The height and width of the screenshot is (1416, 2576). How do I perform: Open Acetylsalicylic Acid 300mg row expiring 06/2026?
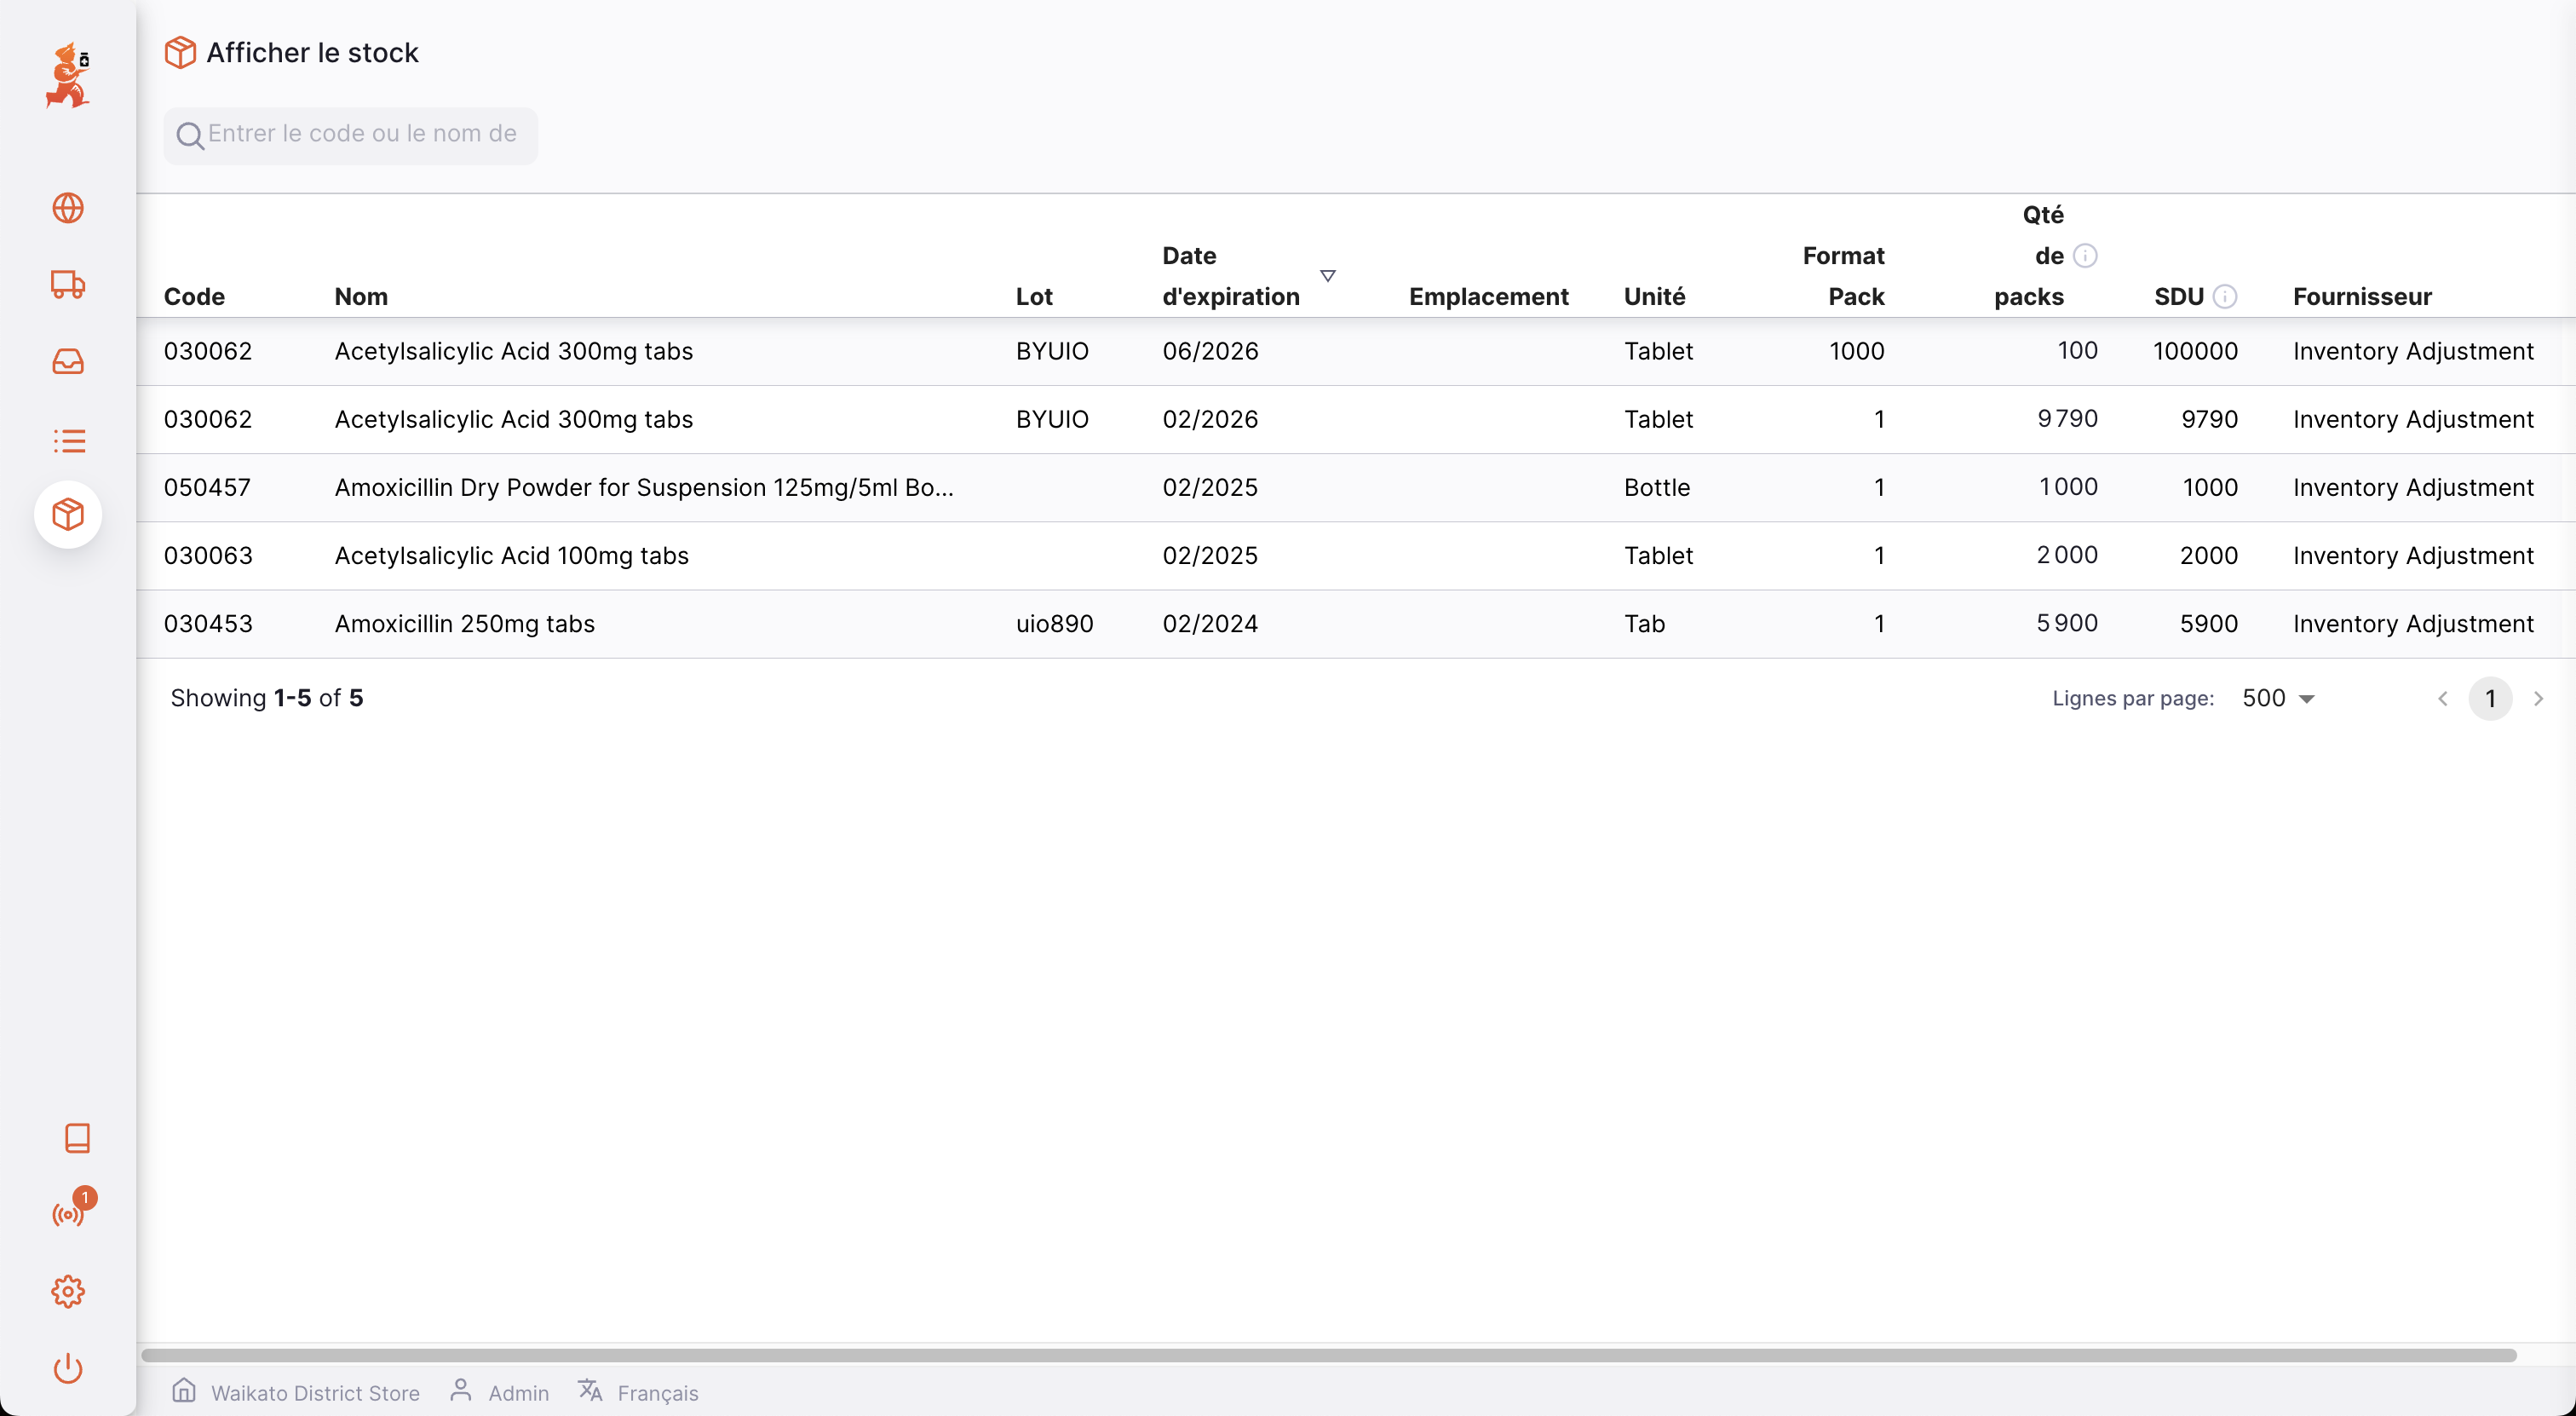click(1356, 351)
